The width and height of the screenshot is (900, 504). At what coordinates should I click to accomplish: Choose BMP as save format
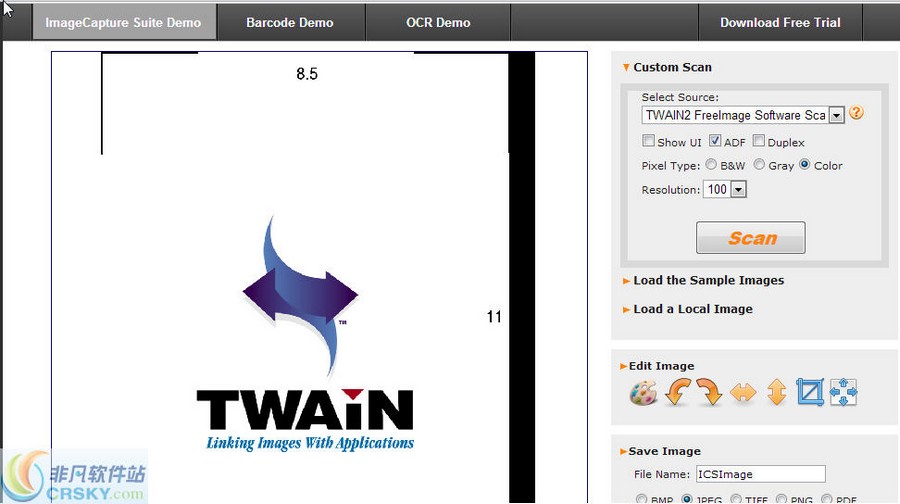(x=642, y=499)
